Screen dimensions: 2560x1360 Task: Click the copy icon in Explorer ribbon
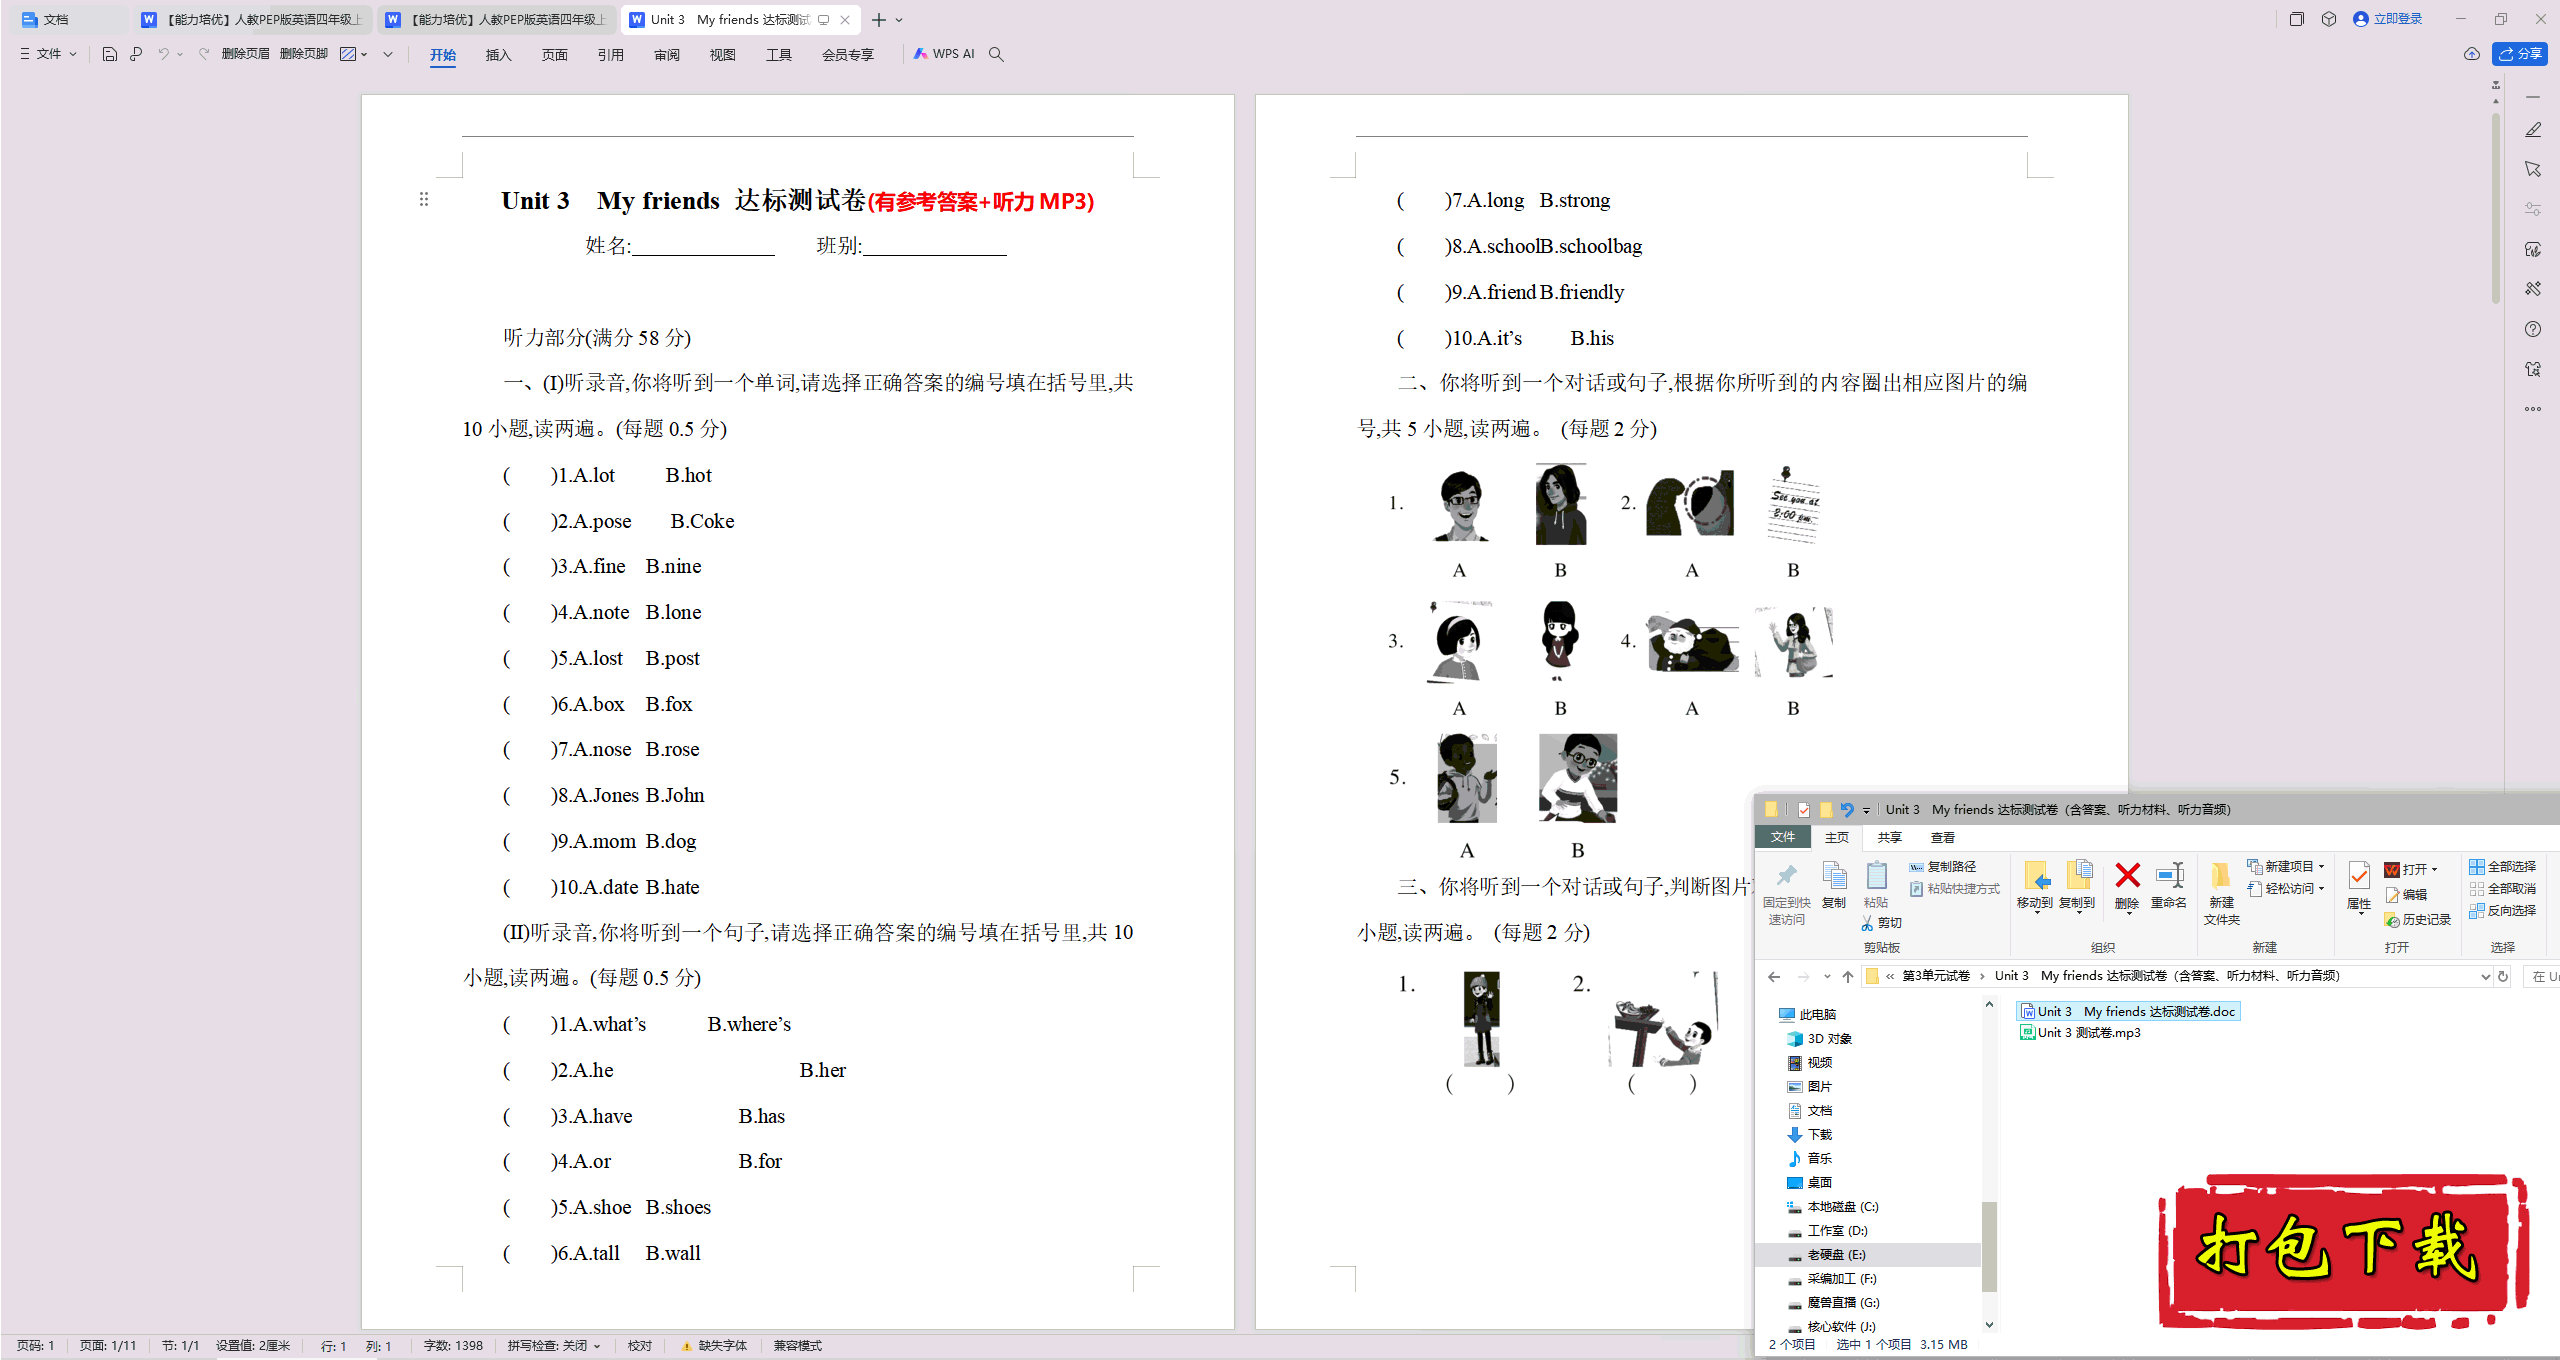(1834, 876)
